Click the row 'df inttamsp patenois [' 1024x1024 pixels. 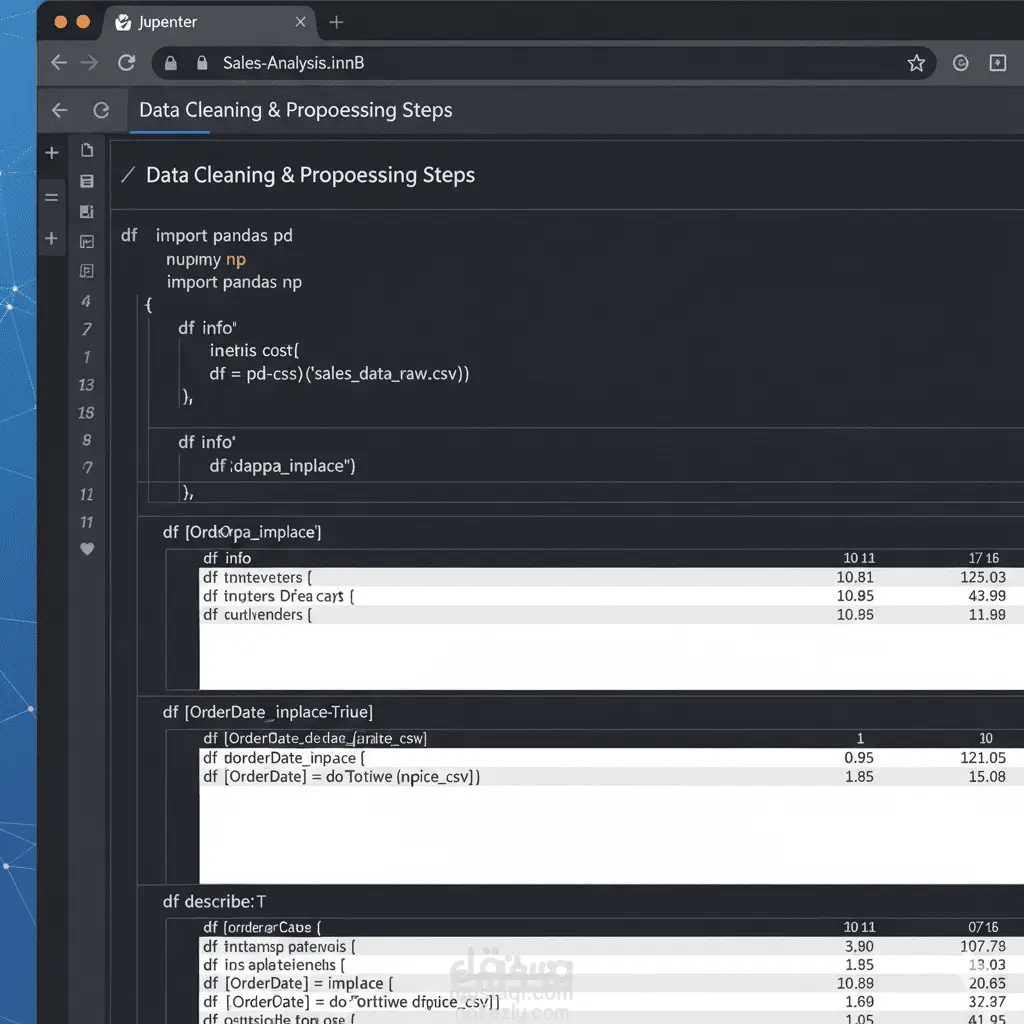point(611,946)
